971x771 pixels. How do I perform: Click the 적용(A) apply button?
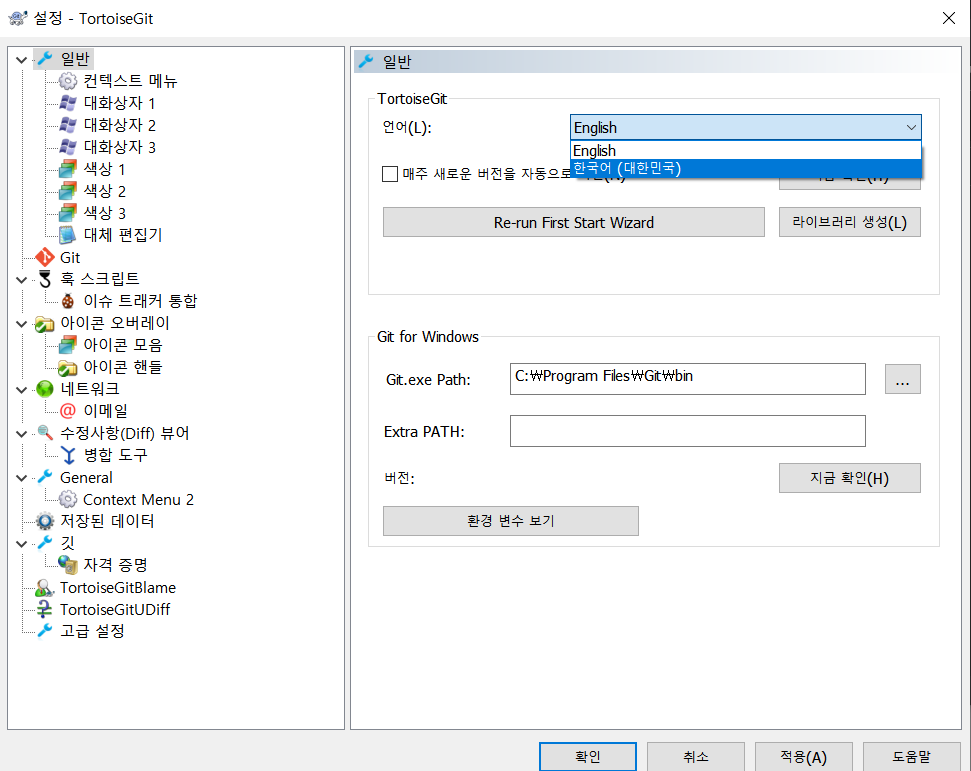point(804,757)
